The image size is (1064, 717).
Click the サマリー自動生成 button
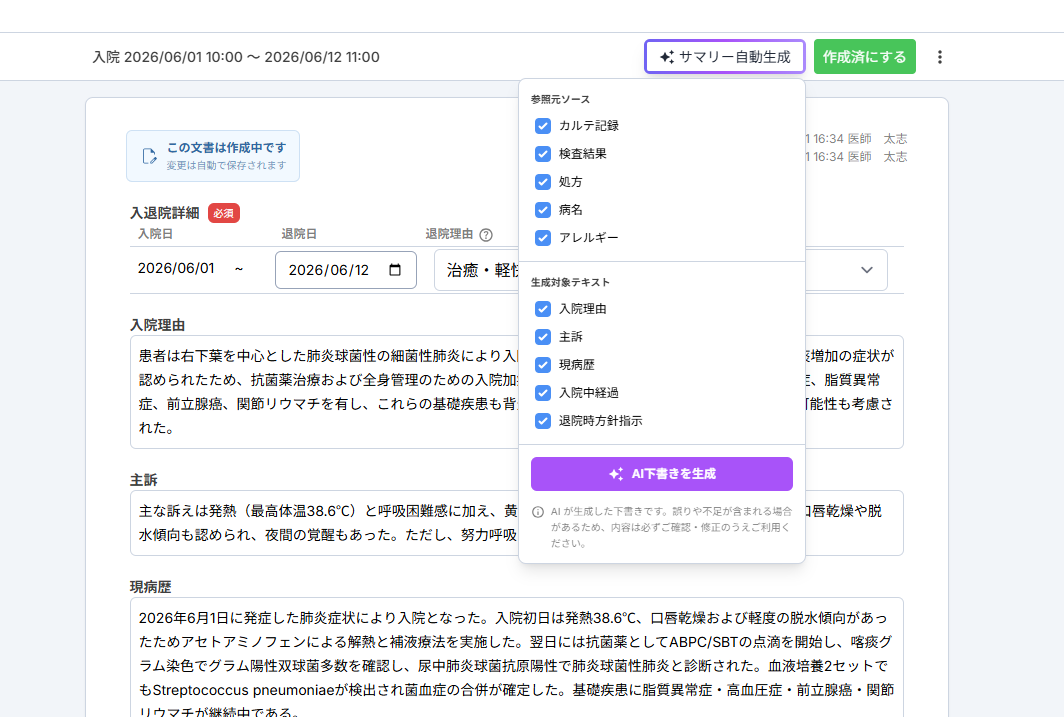point(725,57)
